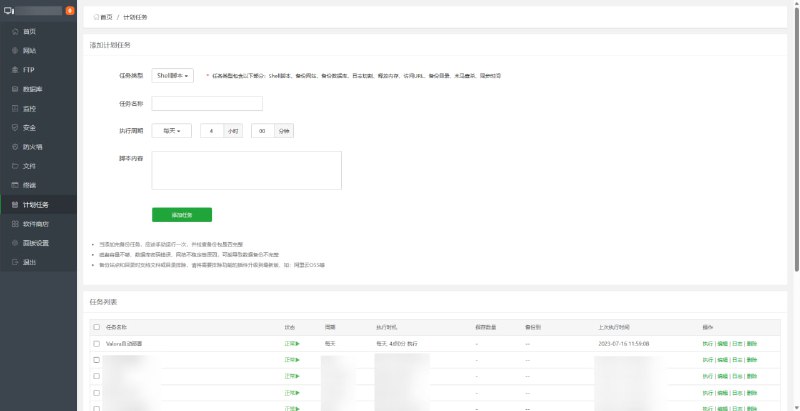Image resolution: width=800 pixels, height=411 pixels.
Task: Select 面板设置 in the sidebar menu
Action: [36, 243]
